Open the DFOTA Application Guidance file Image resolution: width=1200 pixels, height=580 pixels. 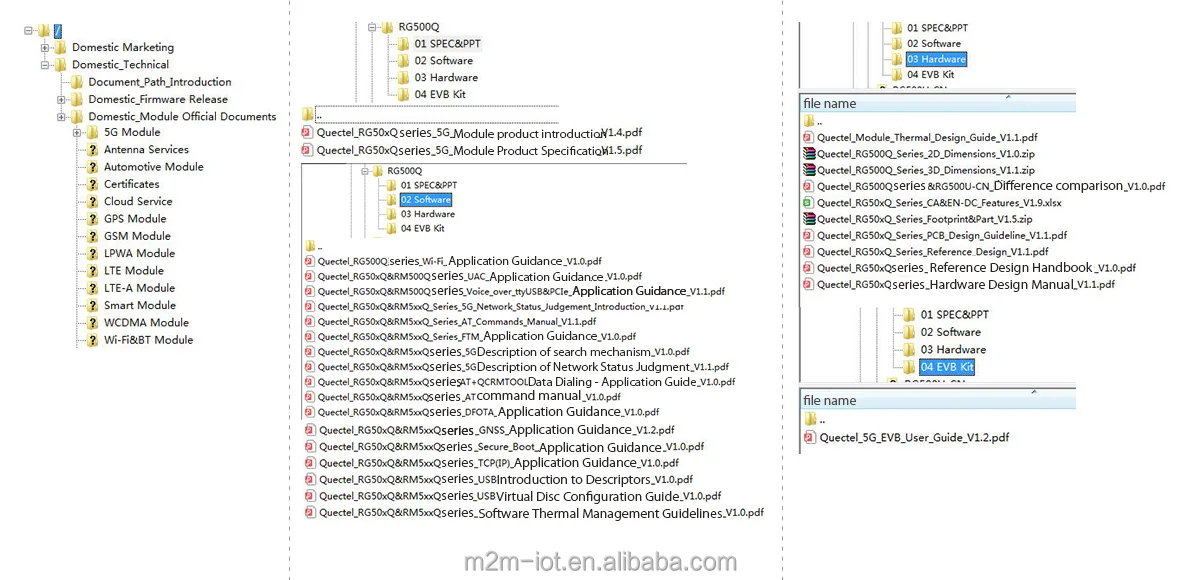tap(490, 412)
